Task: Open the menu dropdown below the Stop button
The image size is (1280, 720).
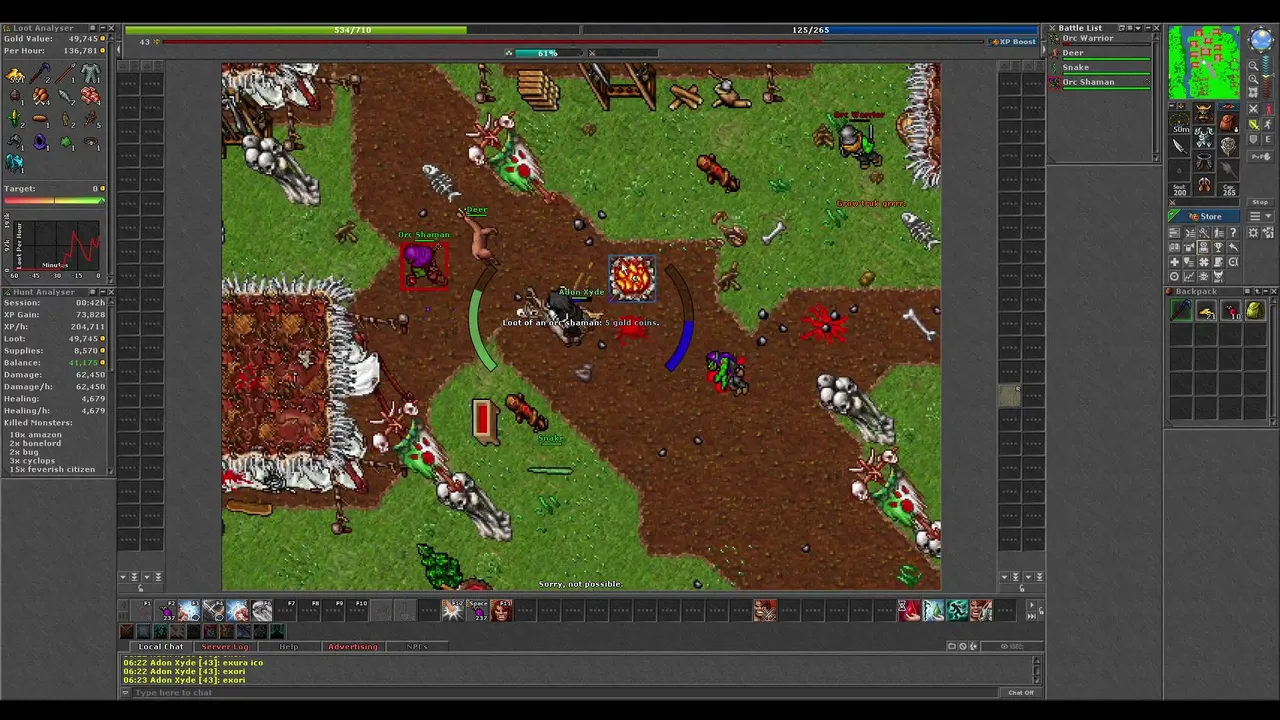Action: tap(1260, 216)
